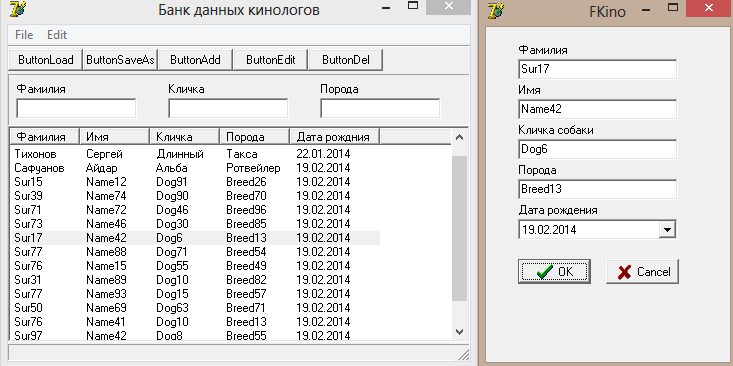This screenshot has width=733, height=366.
Task: Select the Sur97 row
Action: (x=195, y=335)
